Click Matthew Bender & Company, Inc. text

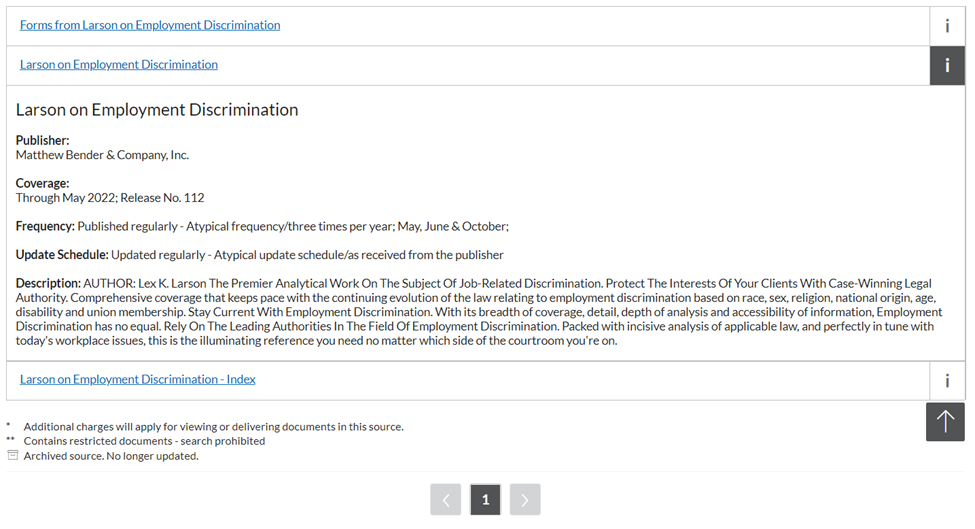(x=102, y=155)
